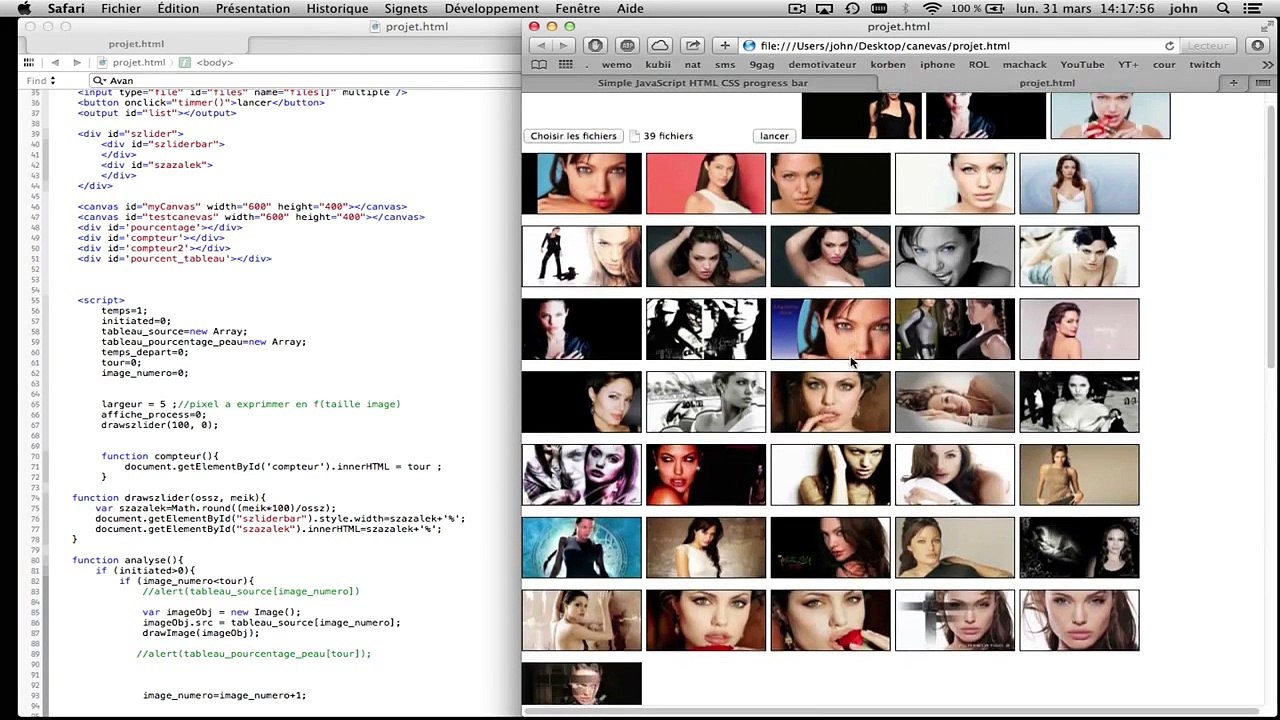Click the '39 fichiers' label
1280x720 pixels.
(668, 136)
